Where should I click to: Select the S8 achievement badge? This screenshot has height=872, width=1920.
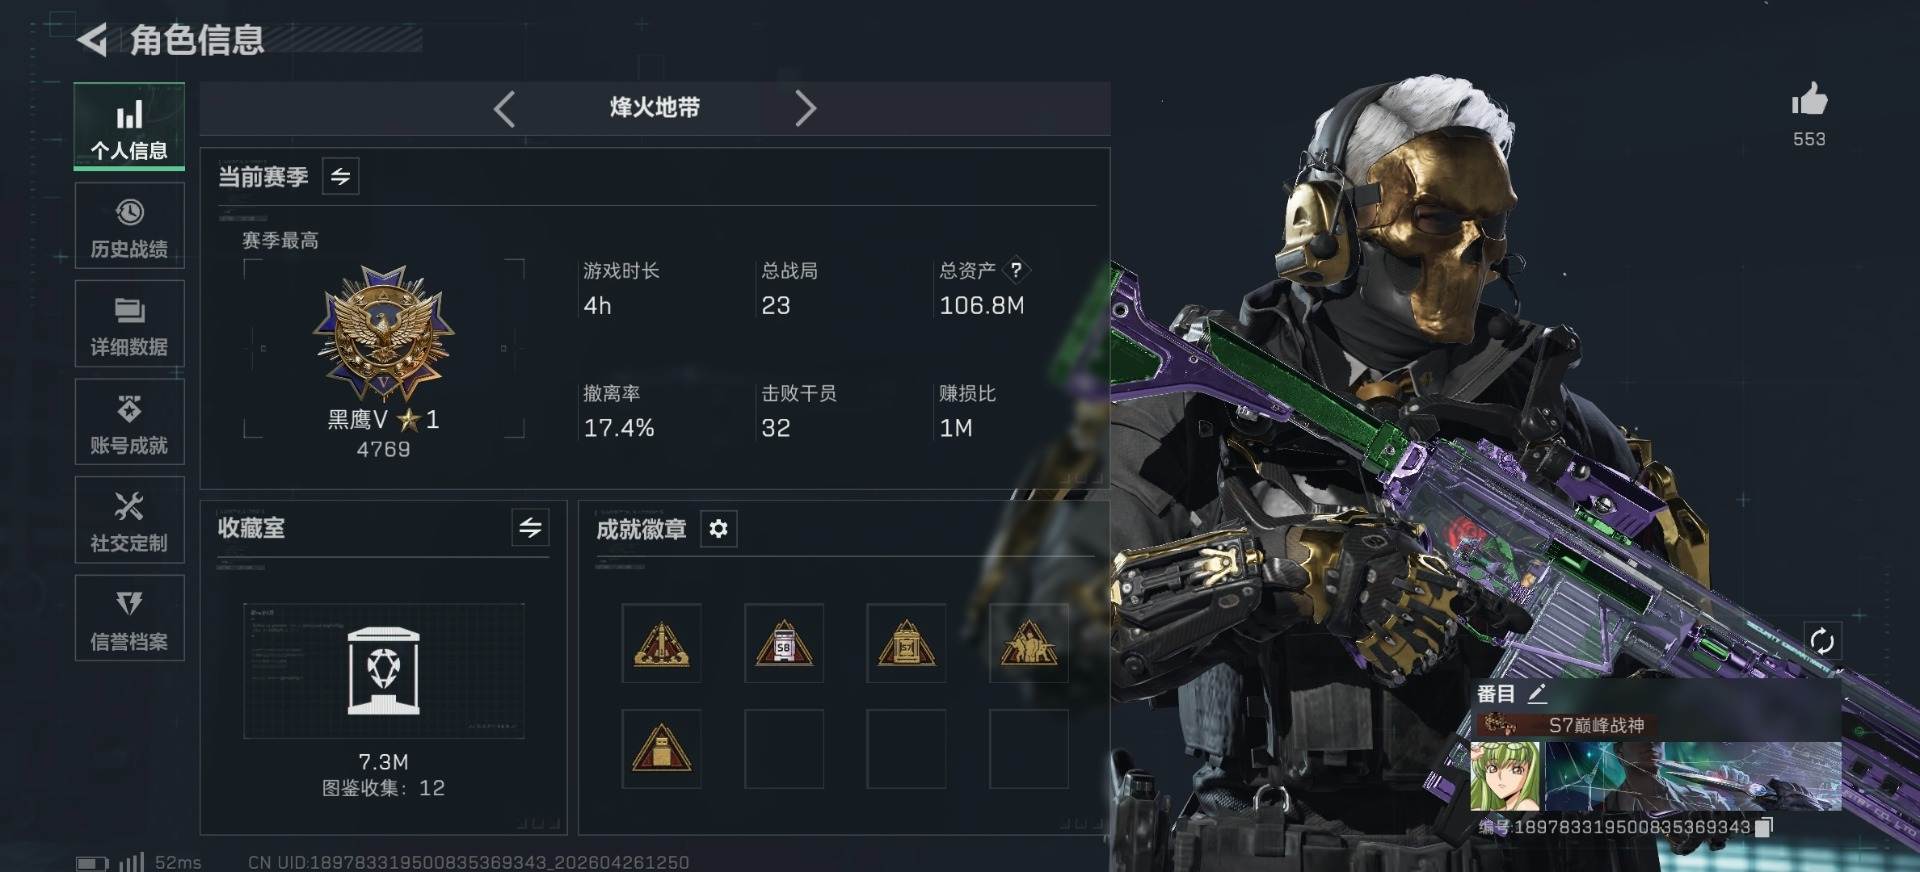784,643
